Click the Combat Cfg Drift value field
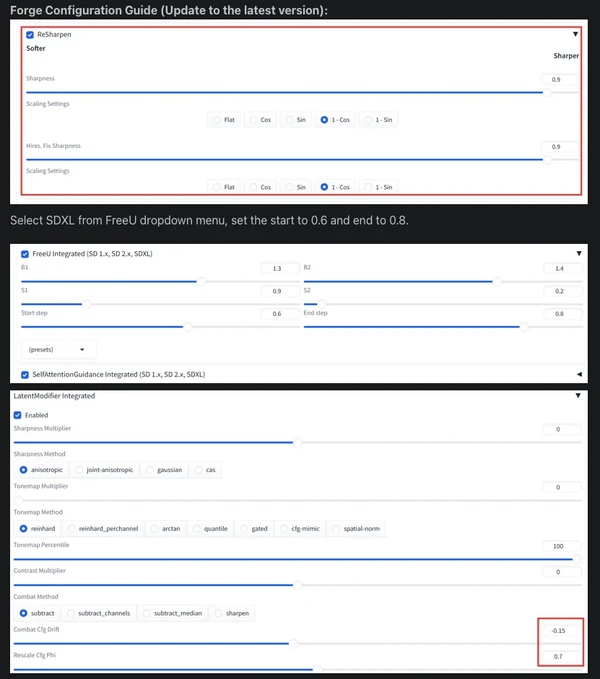Screen dimensions: 600x679 (x=558, y=630)
